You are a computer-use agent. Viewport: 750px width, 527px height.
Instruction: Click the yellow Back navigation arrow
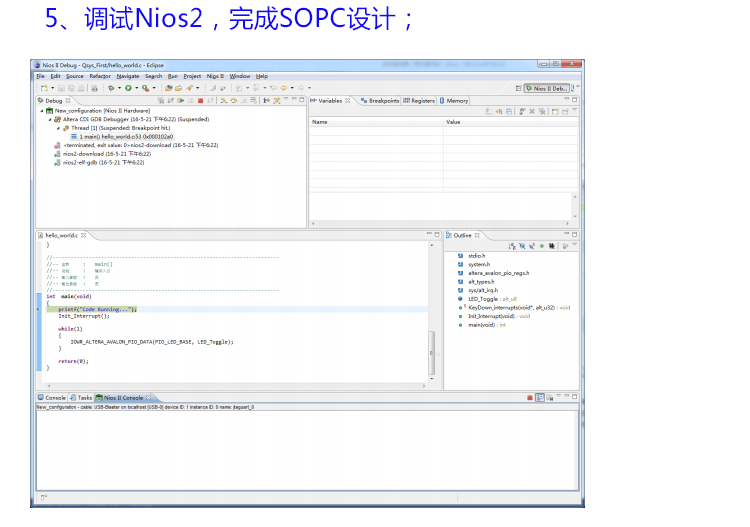point(284,88)
